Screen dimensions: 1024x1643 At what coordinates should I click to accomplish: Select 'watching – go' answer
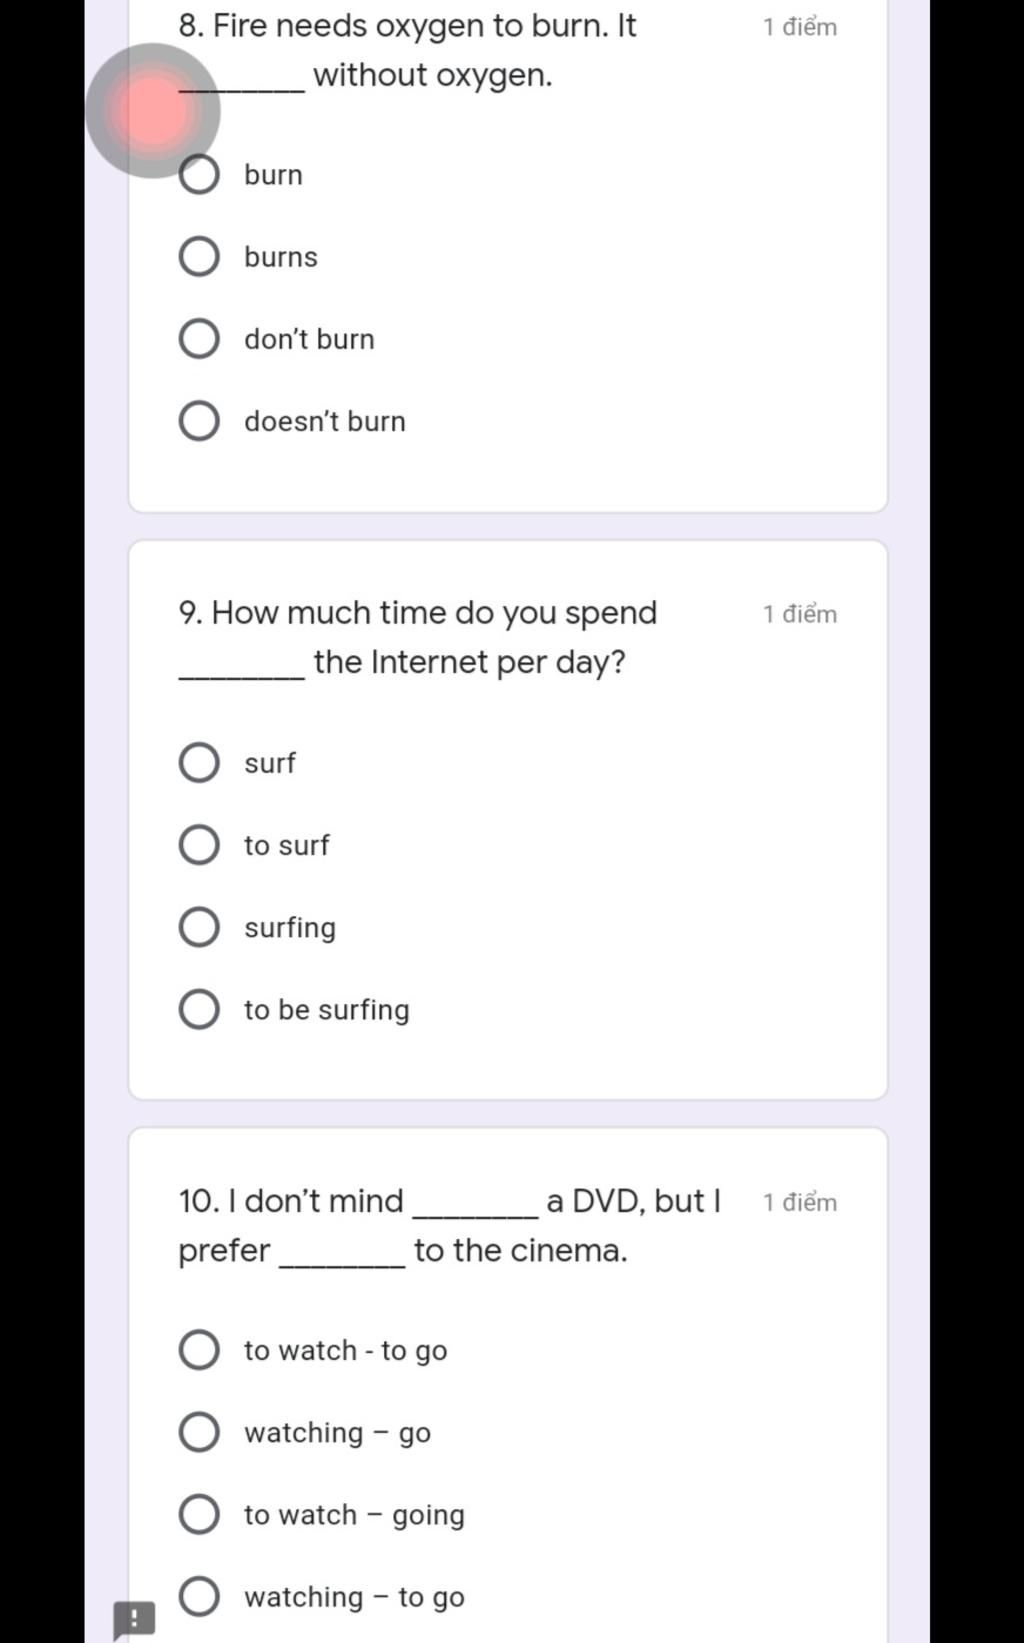[199, 1432]
